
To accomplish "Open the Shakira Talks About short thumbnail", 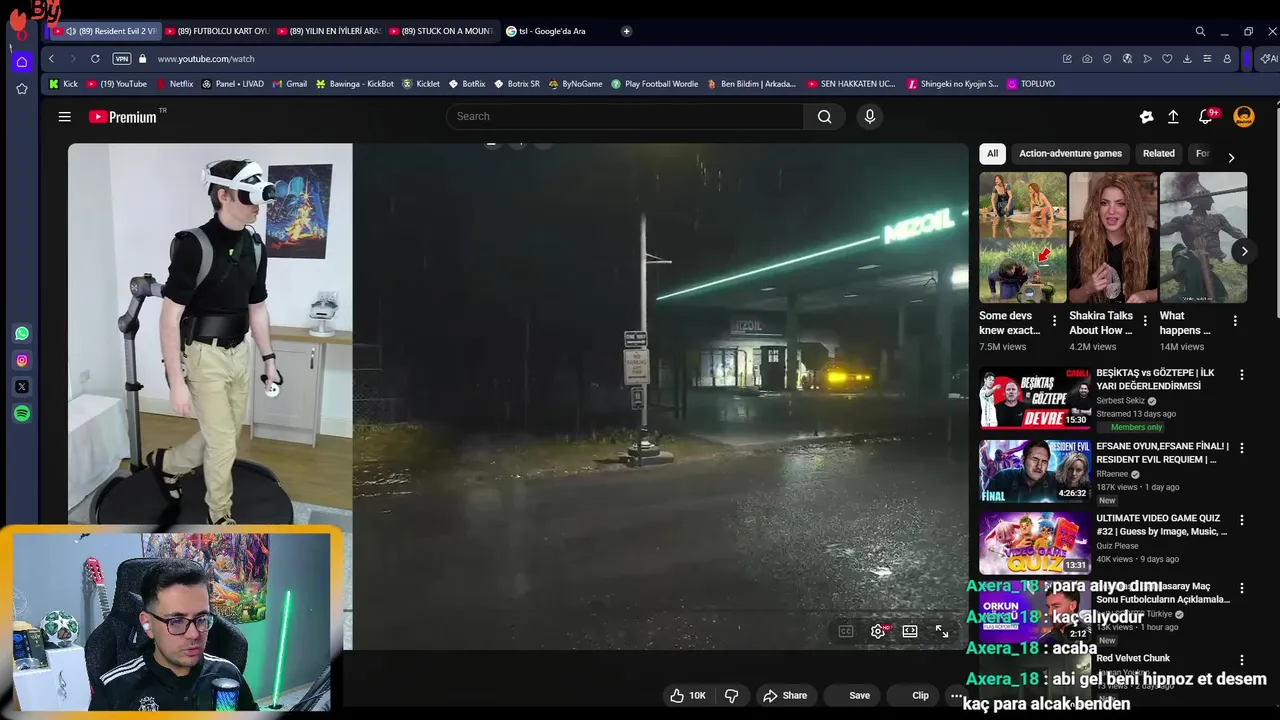I will pyautogui.click(x=1113, y=237).
